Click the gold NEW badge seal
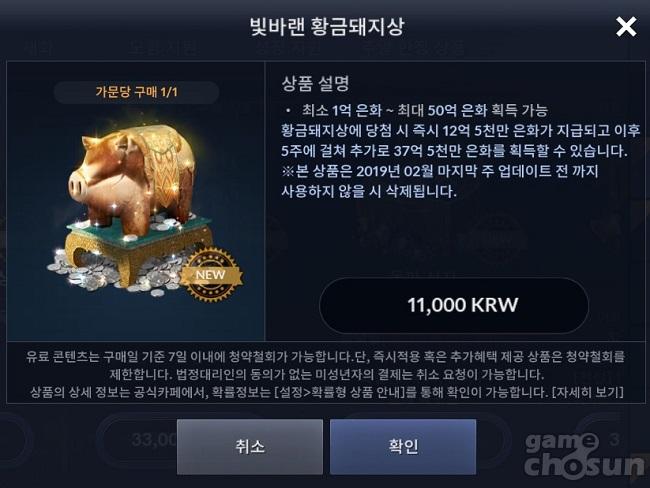650x488 pixels. point(211,274)
